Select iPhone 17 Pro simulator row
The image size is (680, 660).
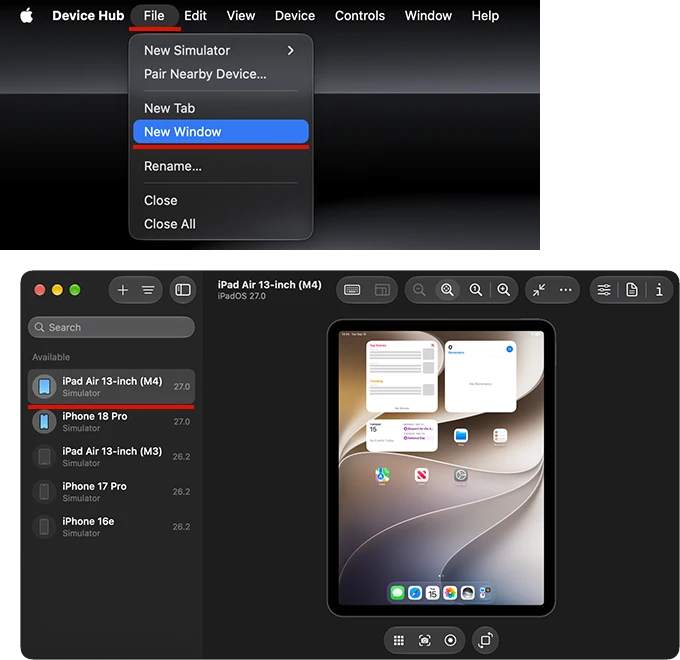tap(111, 492)
